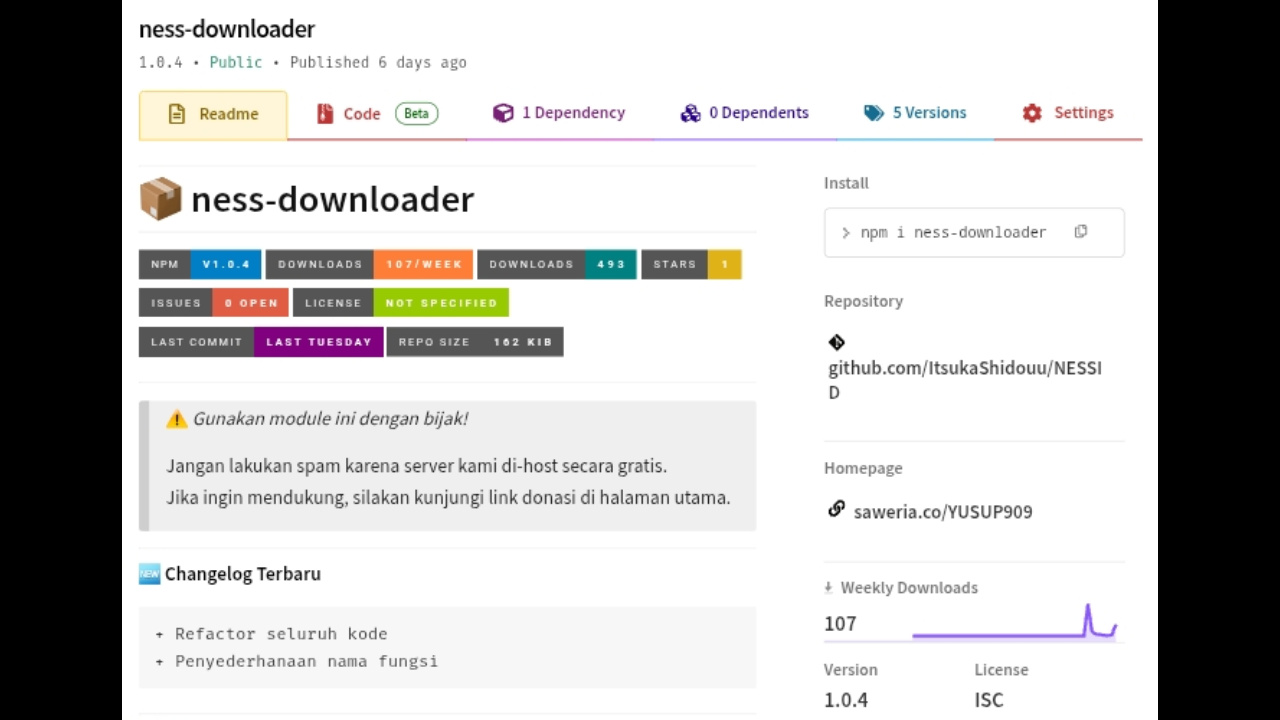The image size is (1280, 720).
Task: Click the issues 0 open badge
Action: (x=213, y=303)
